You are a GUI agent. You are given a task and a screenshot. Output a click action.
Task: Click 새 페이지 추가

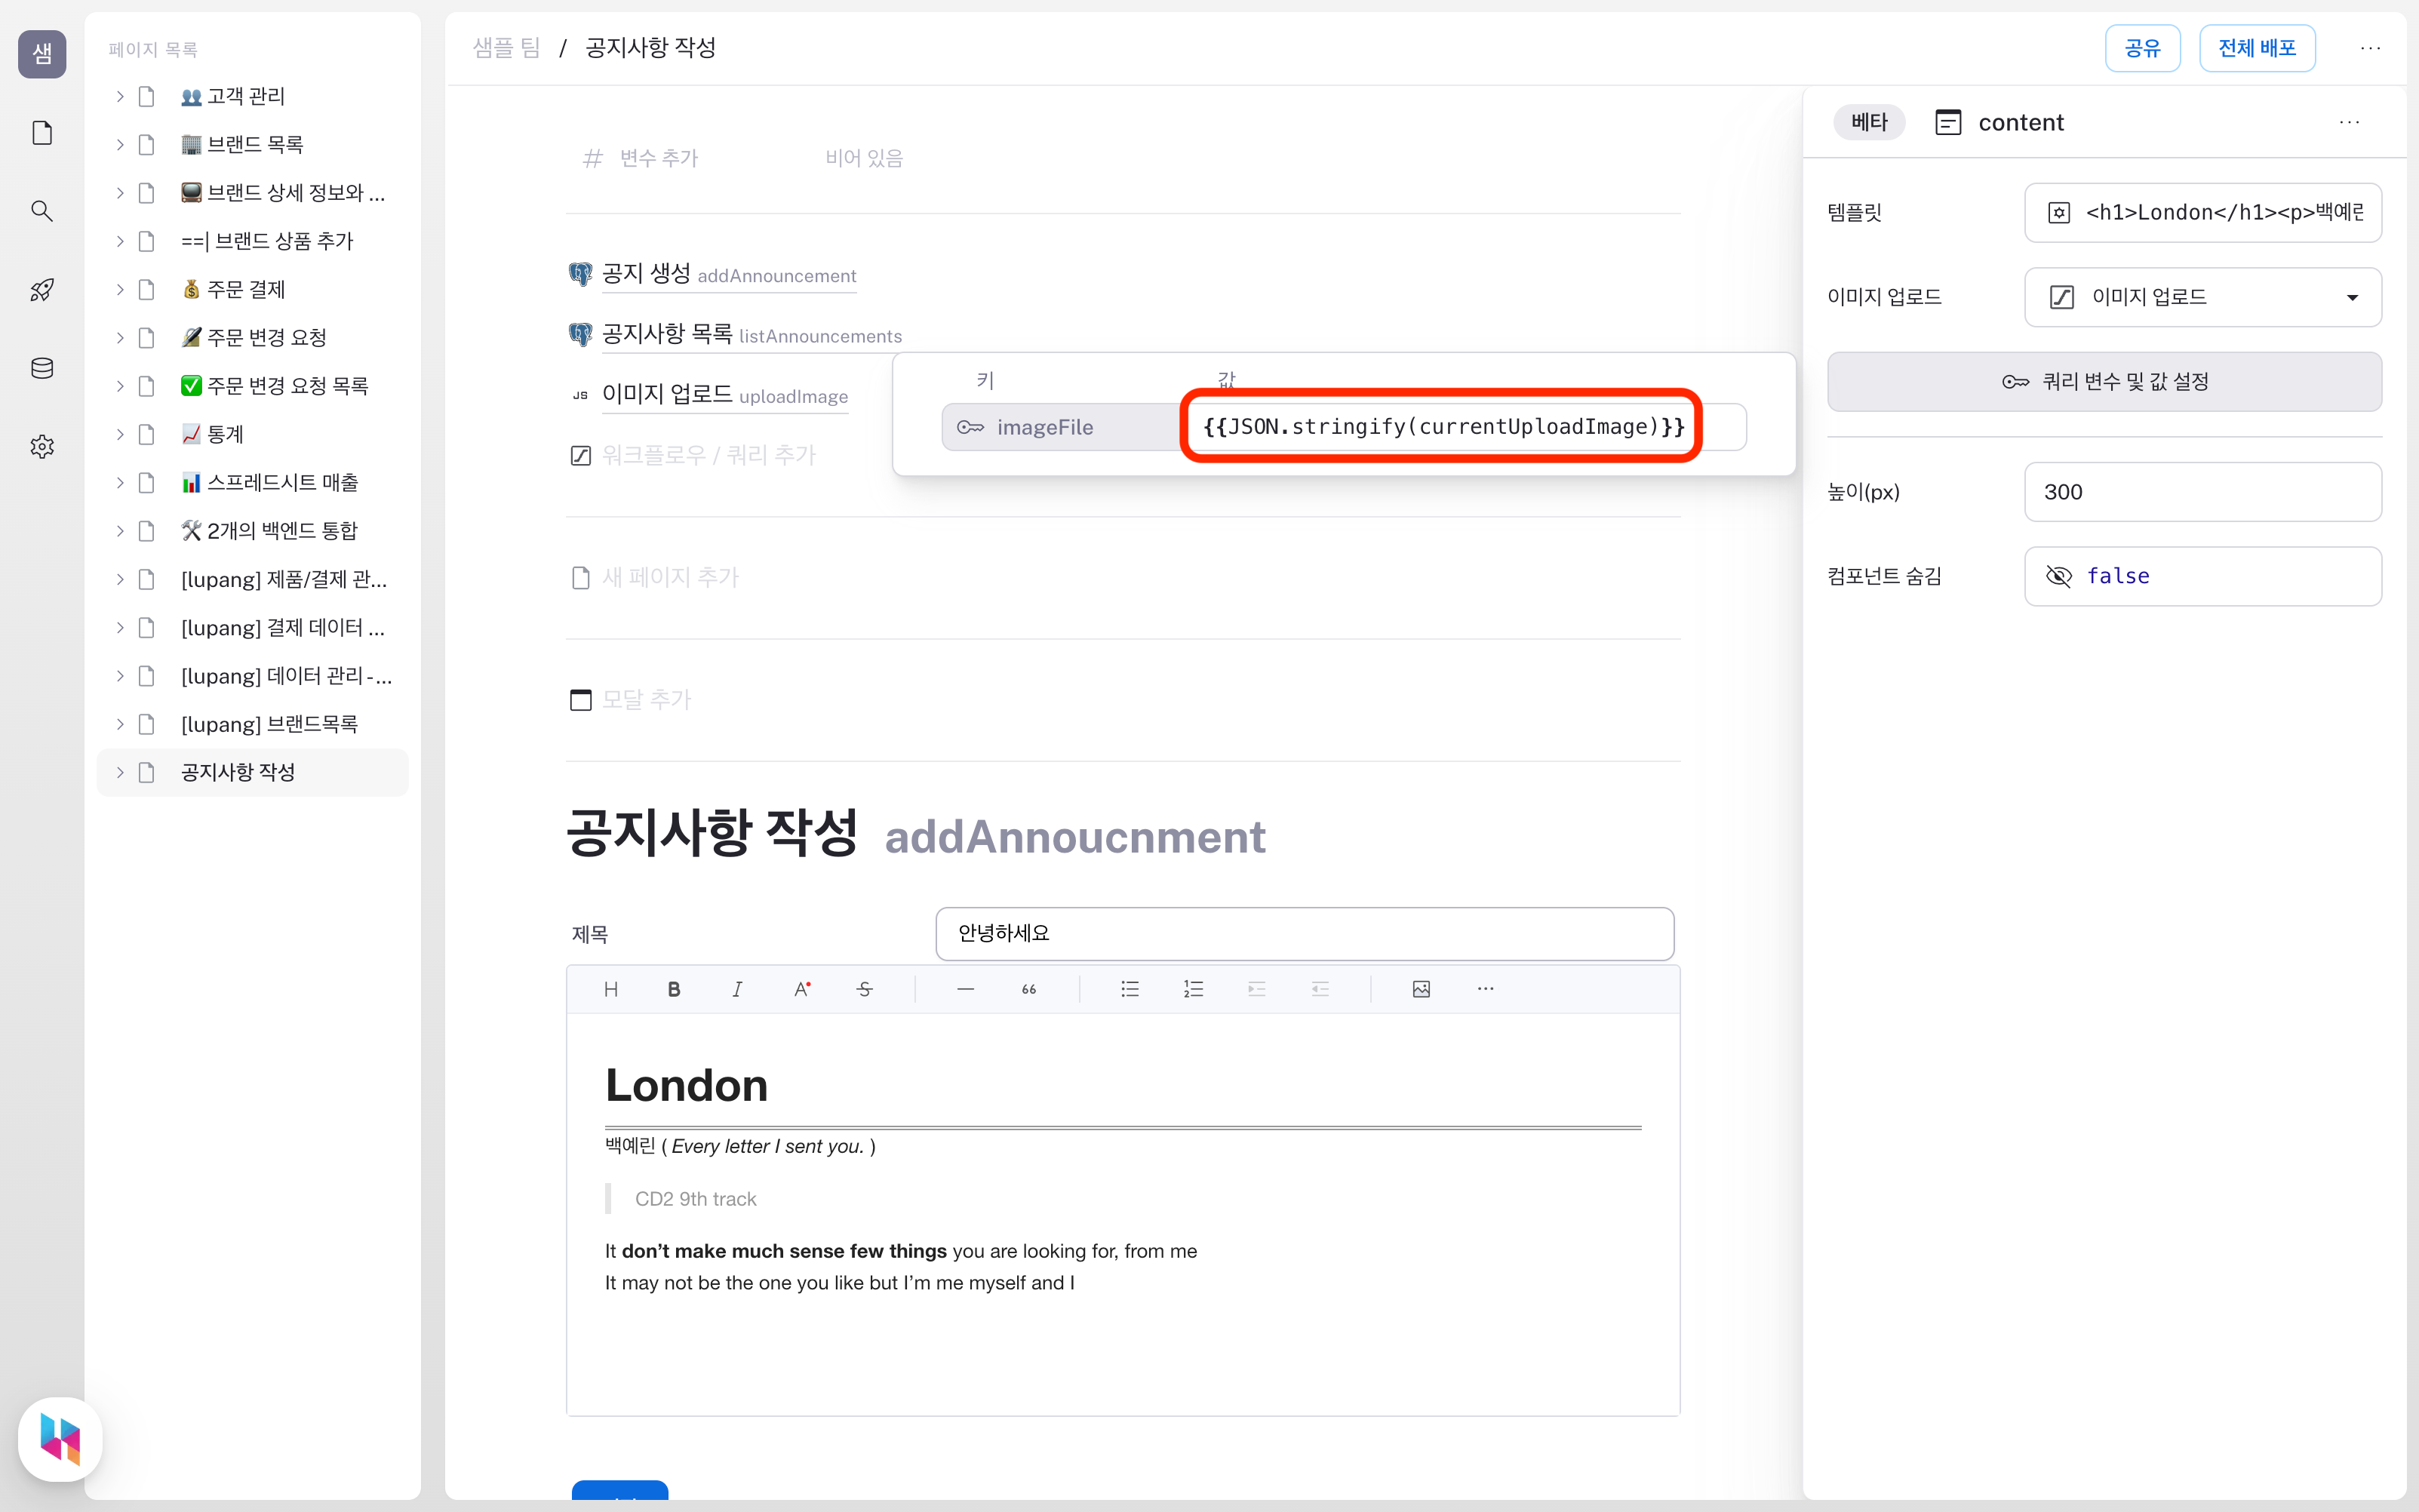pyautogui.click(x=670, y=577)
